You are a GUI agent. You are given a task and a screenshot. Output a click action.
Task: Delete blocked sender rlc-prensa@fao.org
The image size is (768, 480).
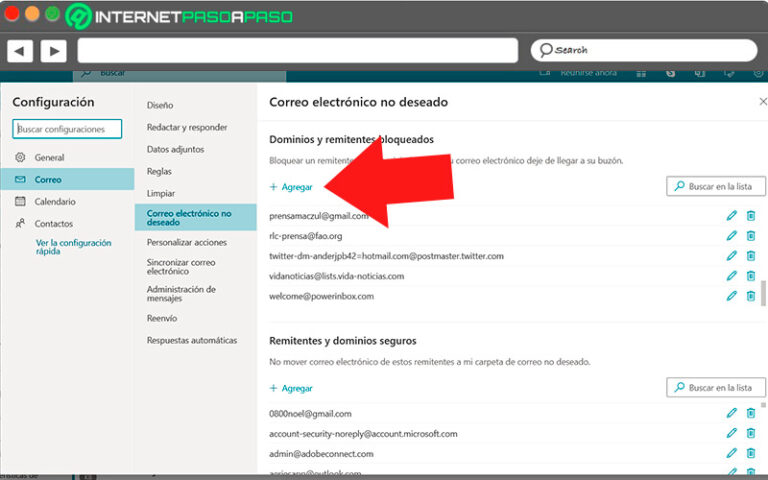(750, 236)
